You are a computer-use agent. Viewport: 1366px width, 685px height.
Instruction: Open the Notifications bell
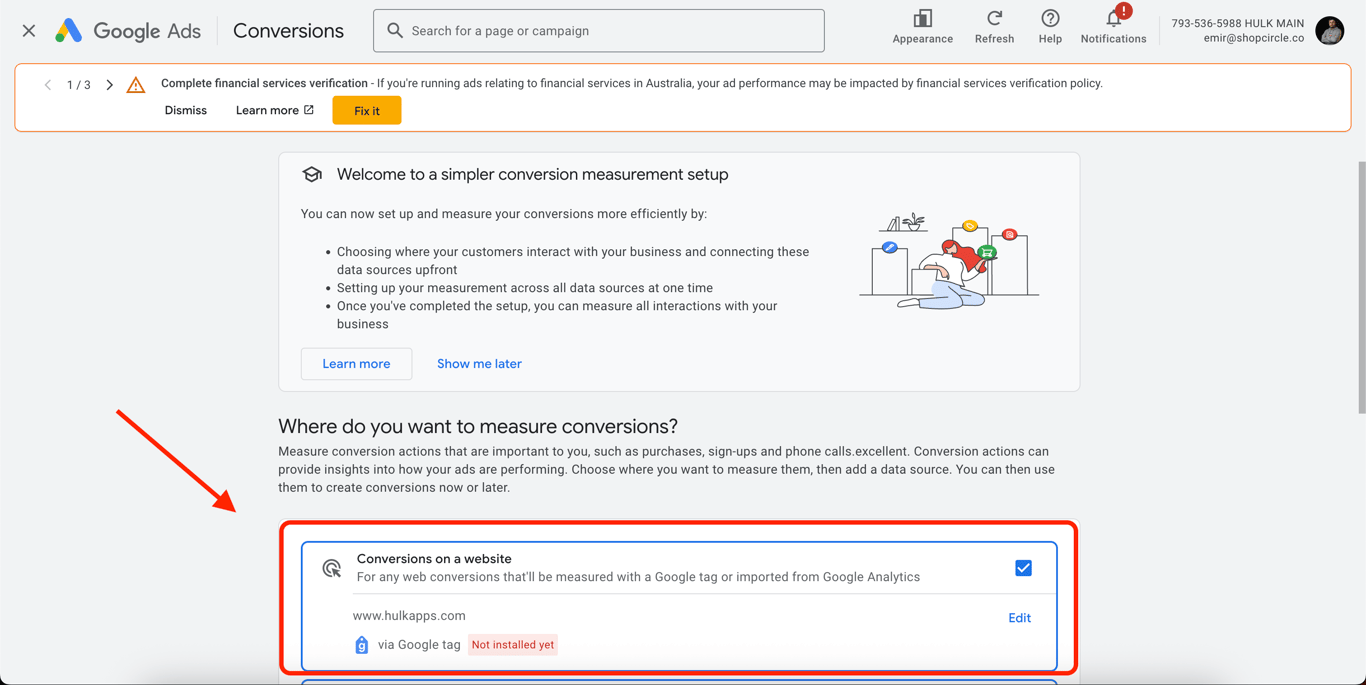(1113, 19)
